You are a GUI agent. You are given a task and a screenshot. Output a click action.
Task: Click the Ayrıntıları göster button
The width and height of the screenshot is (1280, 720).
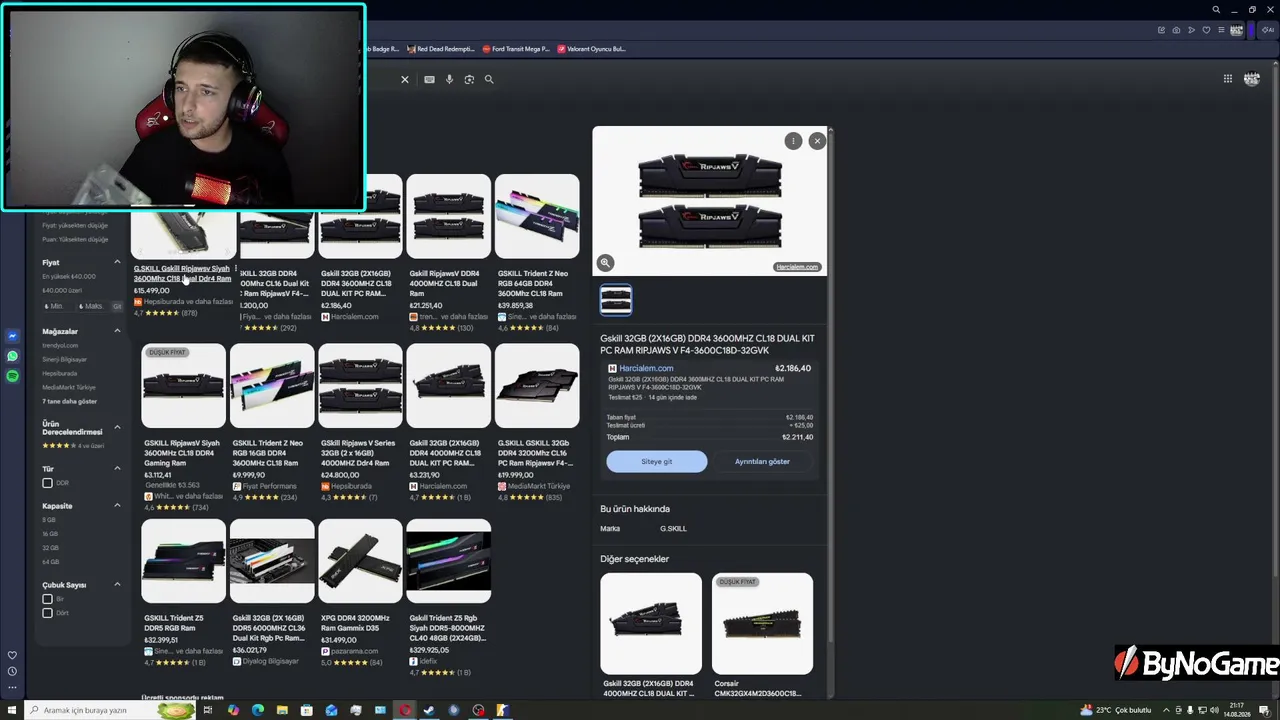[x=763, y=461]
